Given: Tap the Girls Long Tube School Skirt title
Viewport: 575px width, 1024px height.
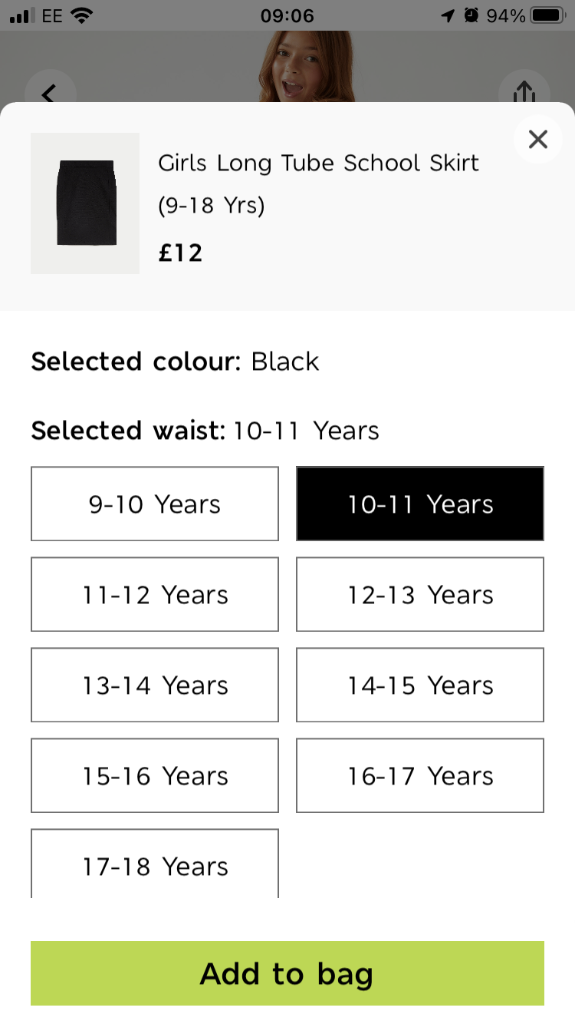Looking at the screenshot, I should pos(318,184).
